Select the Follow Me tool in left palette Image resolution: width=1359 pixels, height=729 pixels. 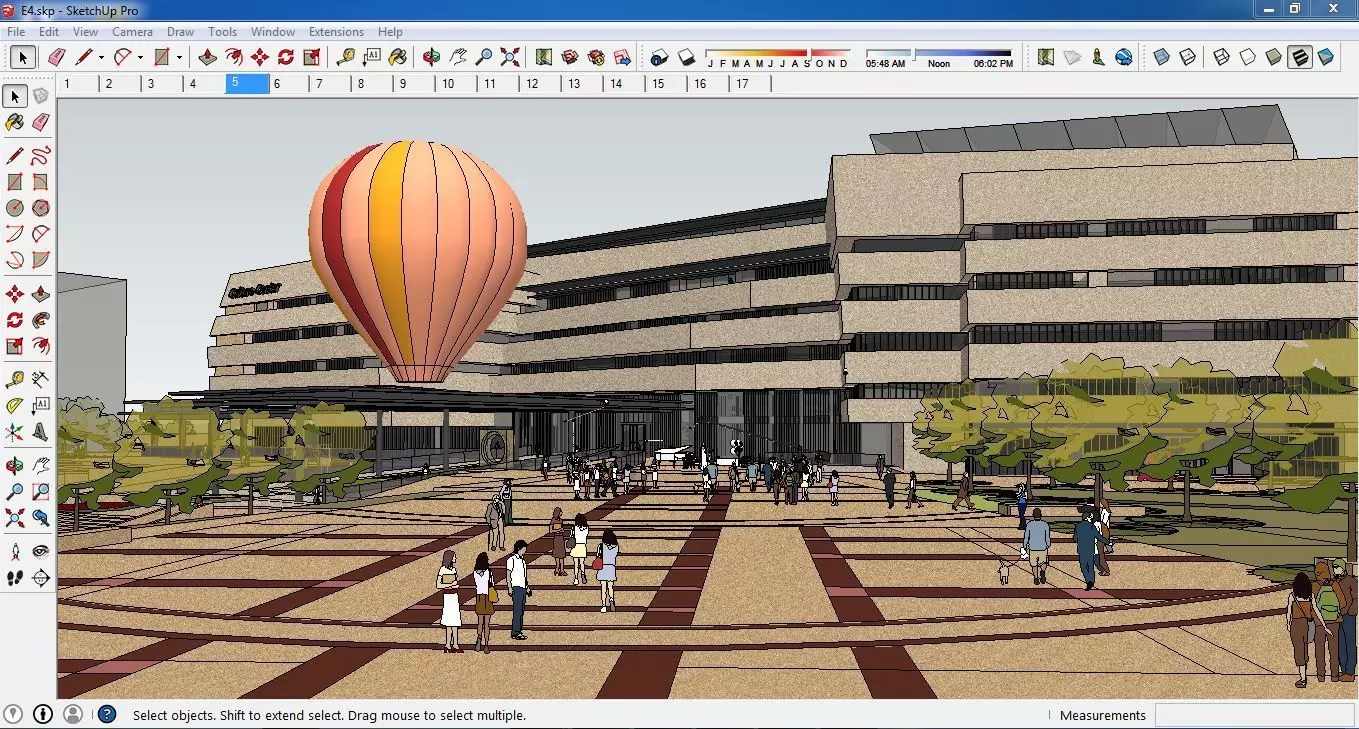41,320
